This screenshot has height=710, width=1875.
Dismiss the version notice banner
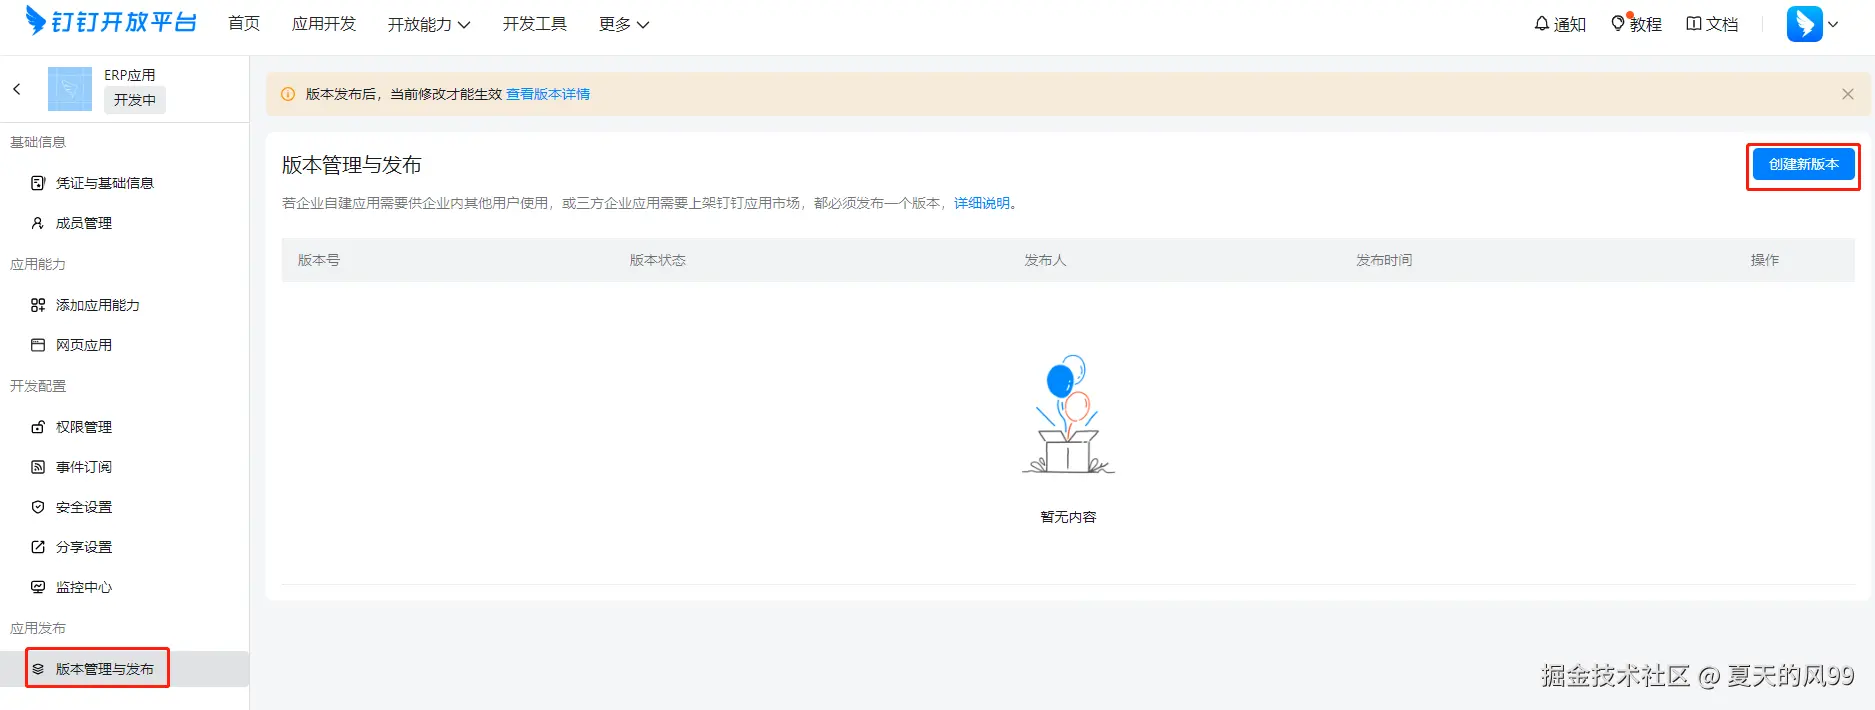(x=1848, y=94)
